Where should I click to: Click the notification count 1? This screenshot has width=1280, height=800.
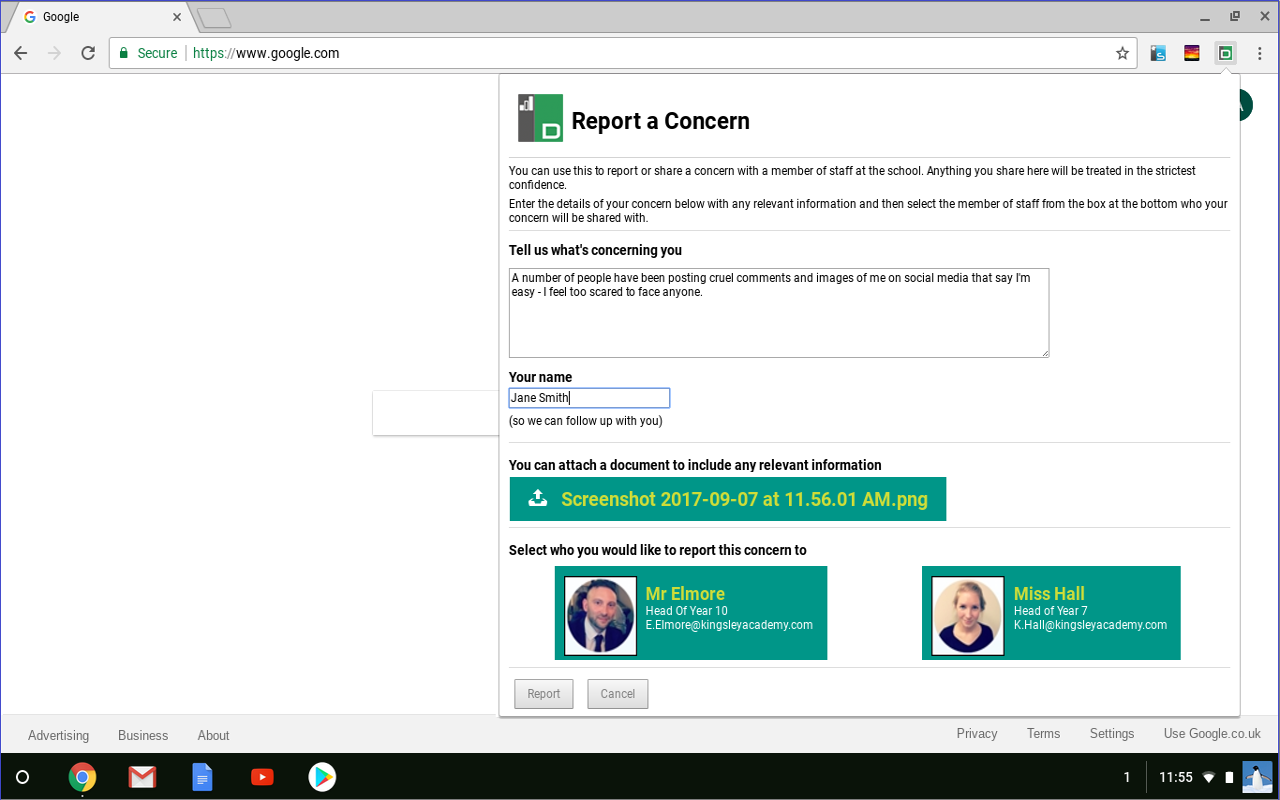(x=1127, y=777)
